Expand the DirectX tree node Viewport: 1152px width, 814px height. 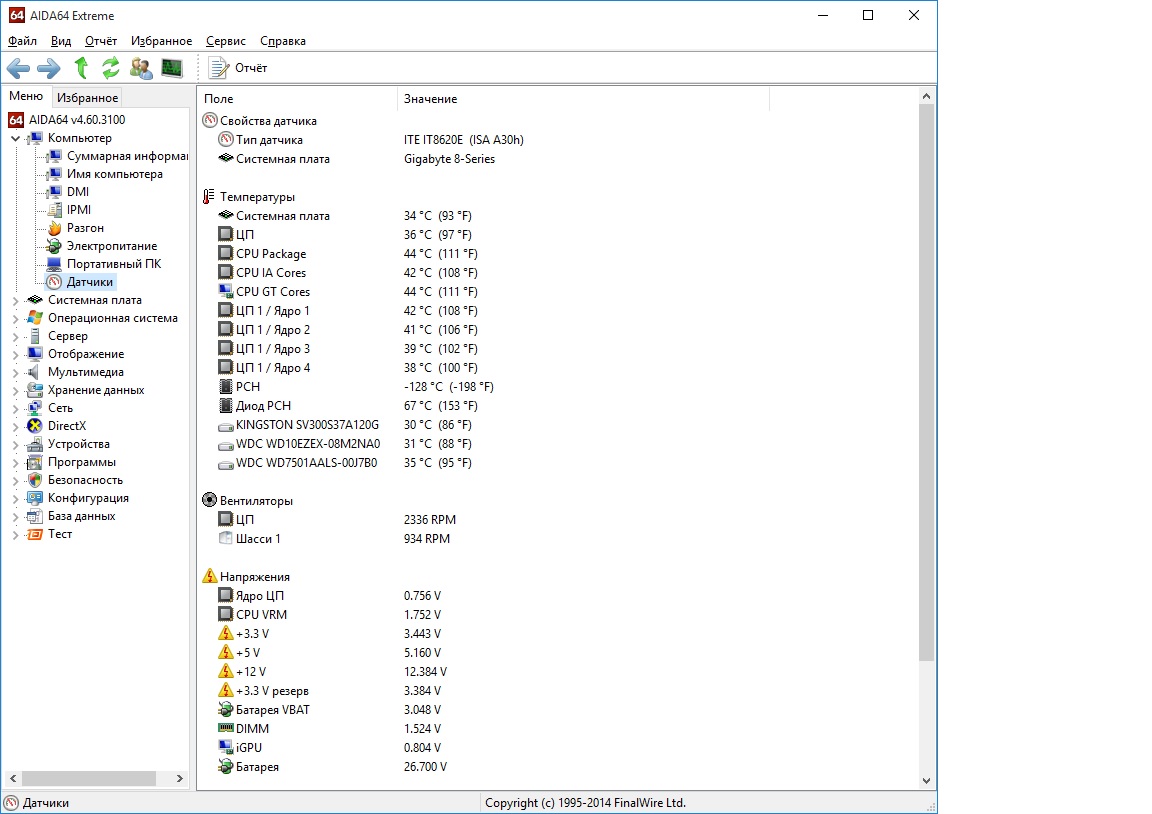pos(15,426)
